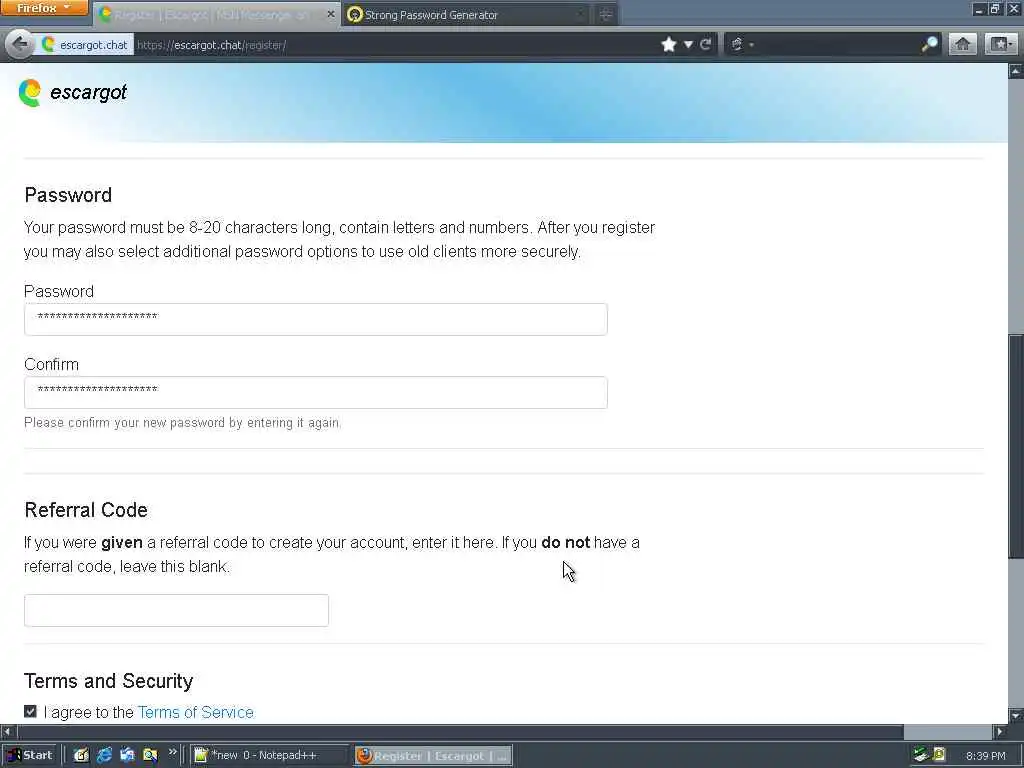
Task: Open the search engine selector dropdown
Action: tap(742, 44)
